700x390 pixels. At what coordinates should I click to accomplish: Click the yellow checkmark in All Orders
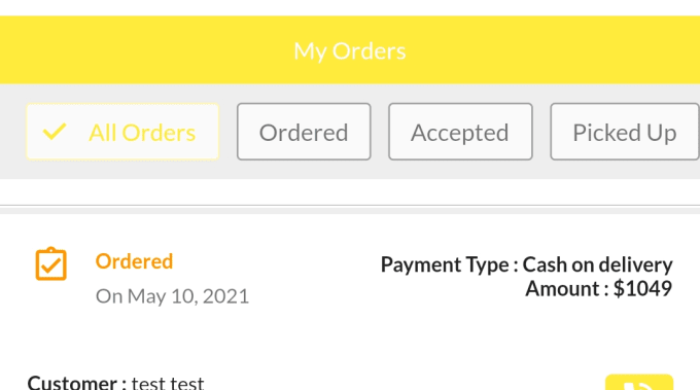54,132
